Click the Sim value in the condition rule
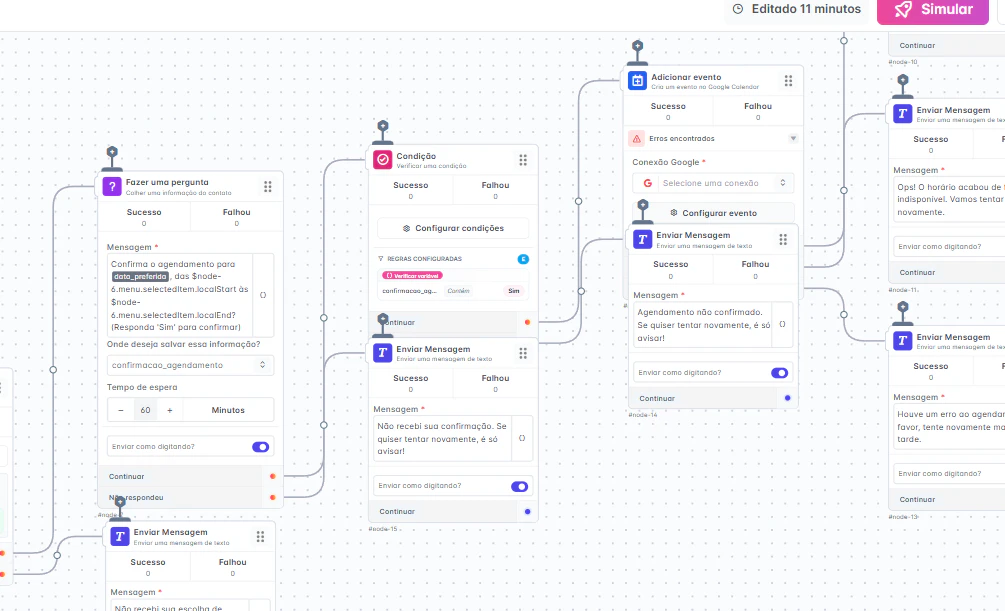 [514, 291]
